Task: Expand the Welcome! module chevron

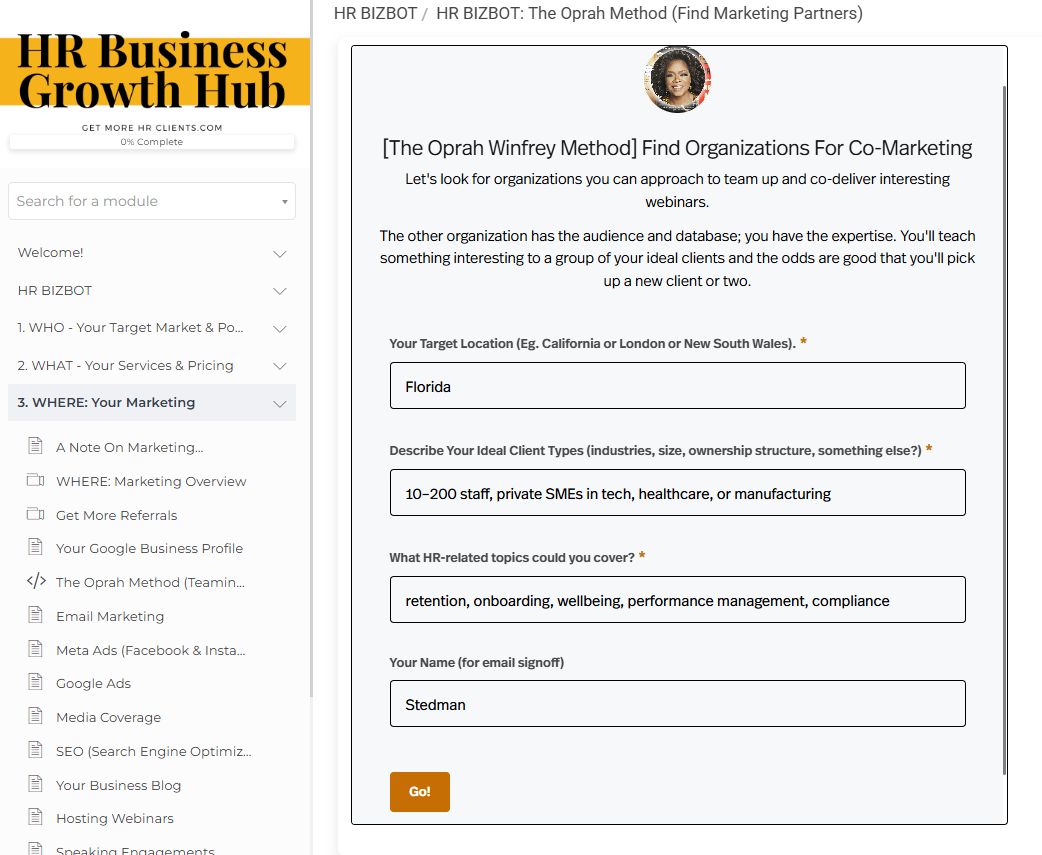Action: point(280,254)
